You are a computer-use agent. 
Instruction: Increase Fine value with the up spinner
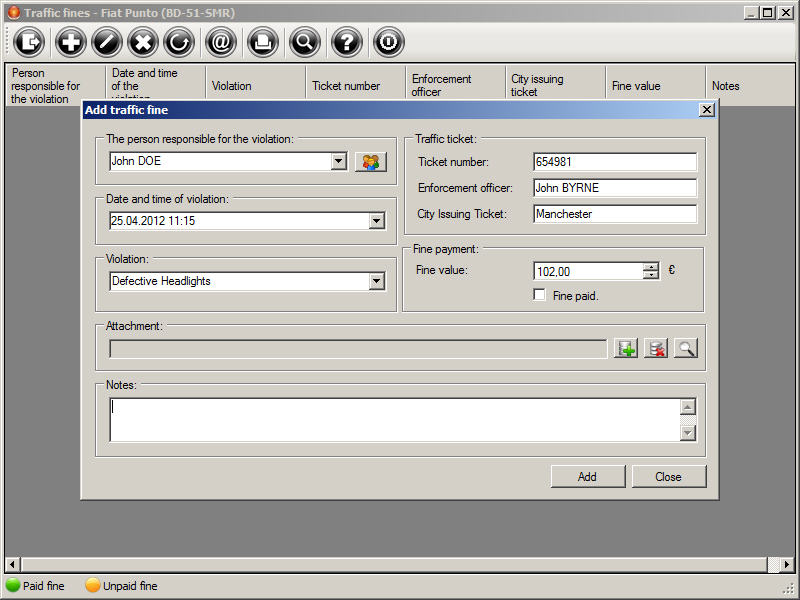[x=651, y=266]
